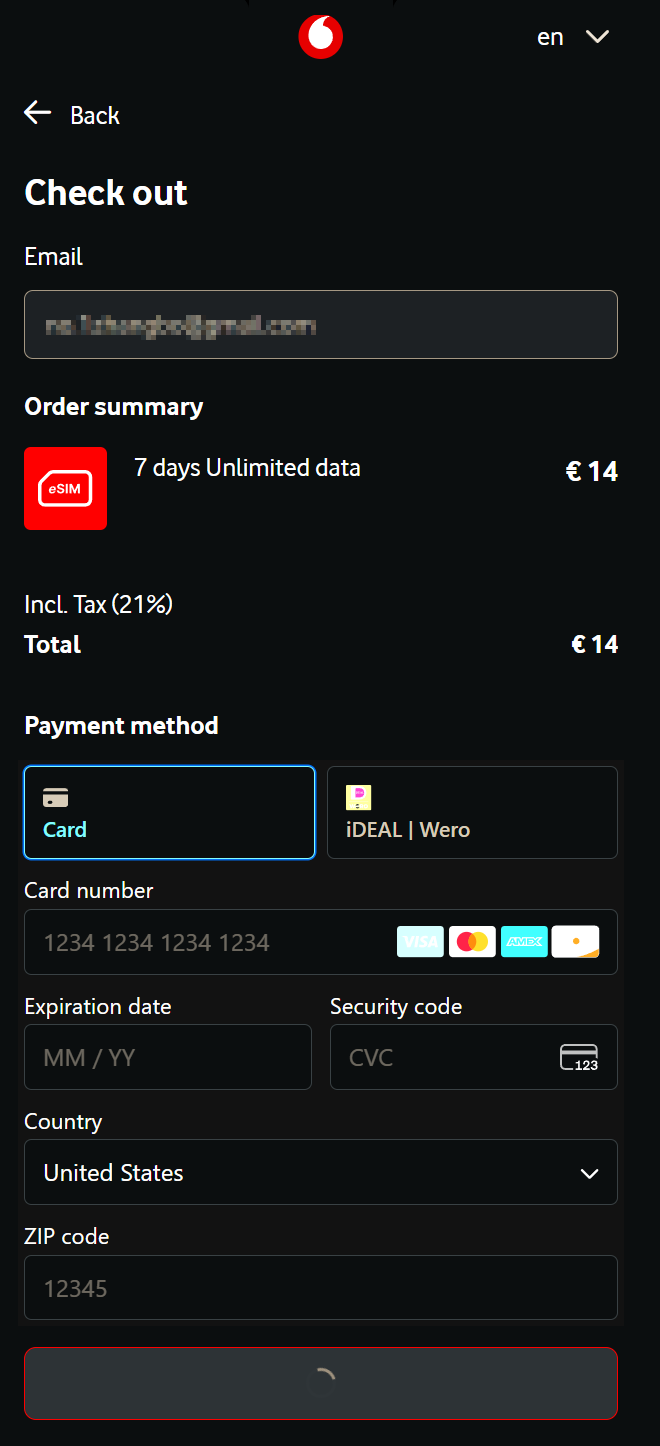Image resolution: width=660 pixels, height=1446 pixels.
Task: Open the Country United States dropdown
Action: [321, 1172]
